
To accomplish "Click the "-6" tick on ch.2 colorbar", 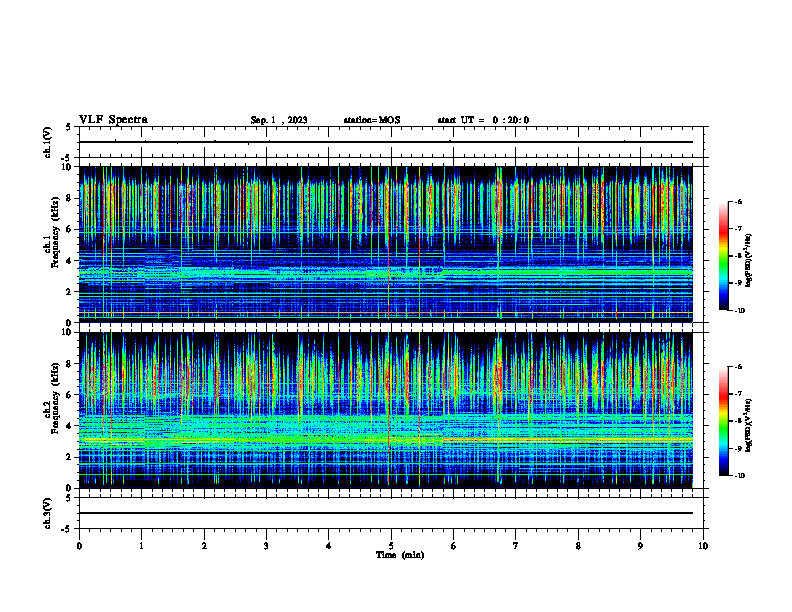I will click(738, 367).
